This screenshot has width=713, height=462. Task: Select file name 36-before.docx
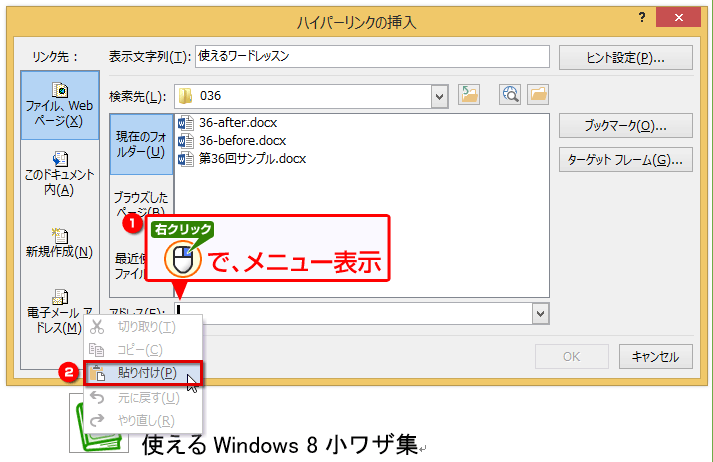pos(242,141)
